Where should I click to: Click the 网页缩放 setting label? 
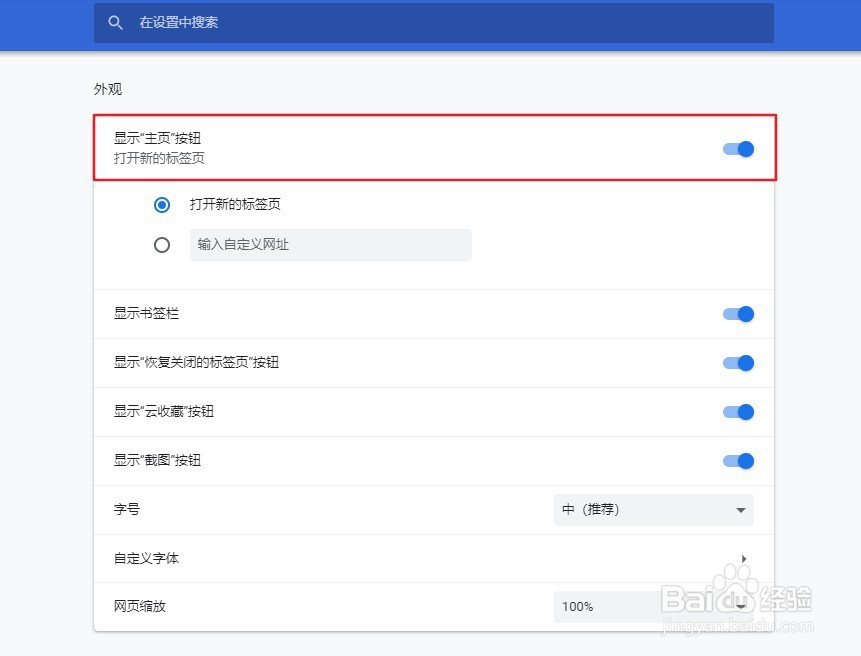pos(139,607)
